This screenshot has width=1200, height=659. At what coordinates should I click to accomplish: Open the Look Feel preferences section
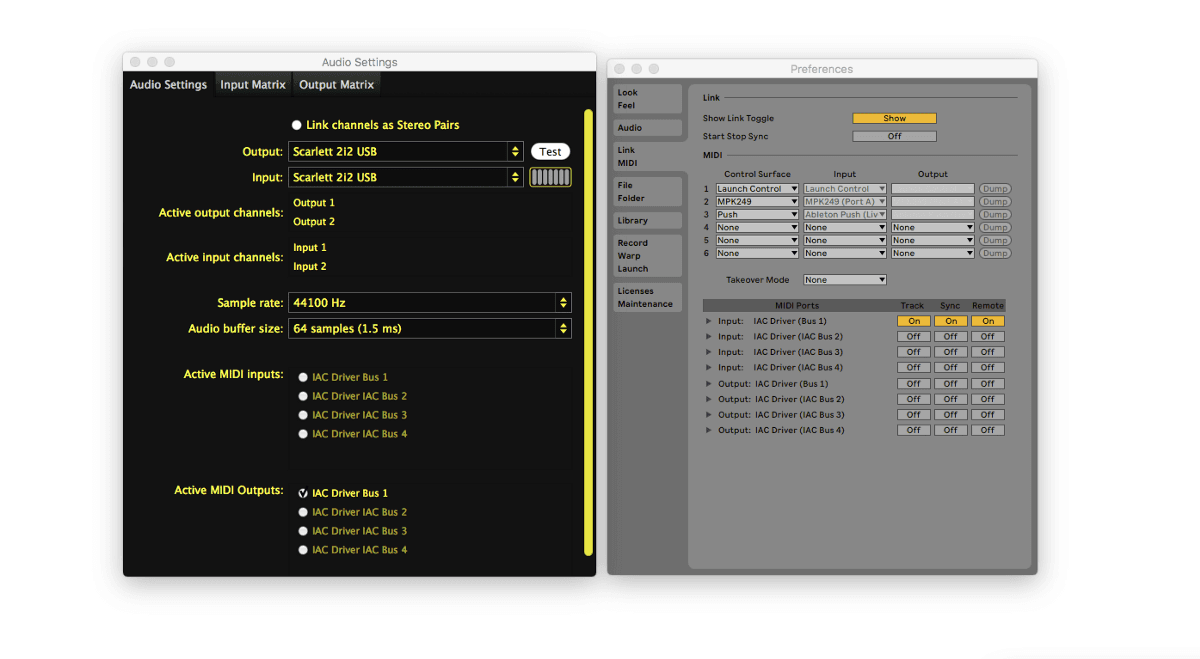pos(646,98)
